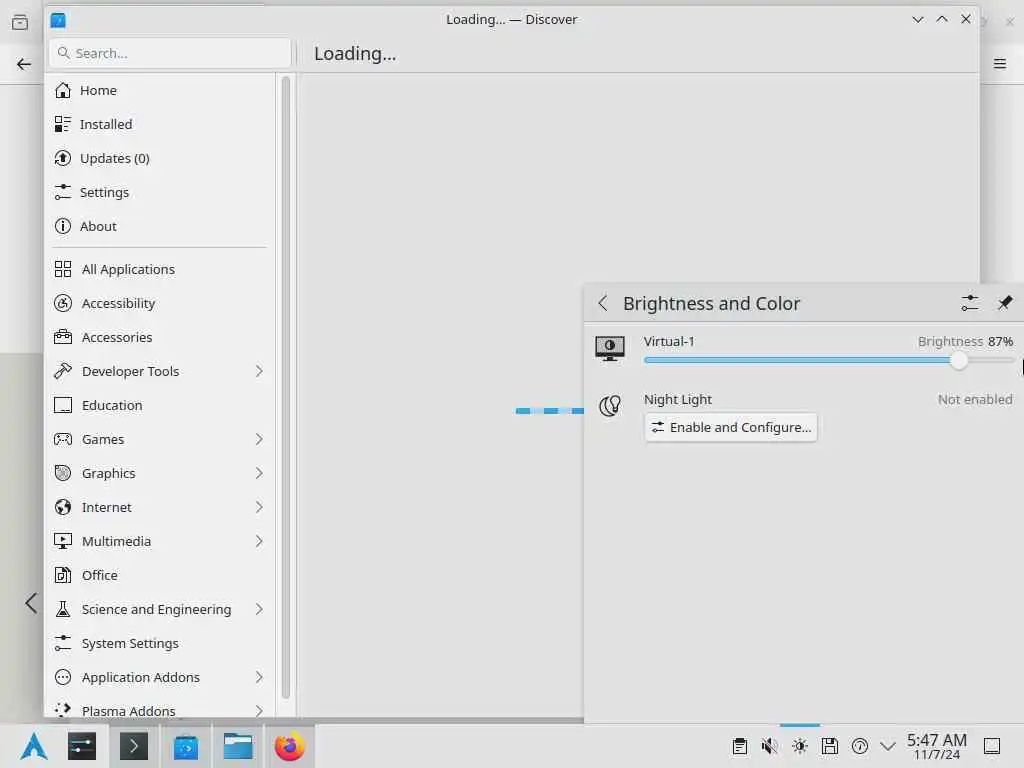
Task: Pin the Brightness and Color popup
Action: [1005, 303]
